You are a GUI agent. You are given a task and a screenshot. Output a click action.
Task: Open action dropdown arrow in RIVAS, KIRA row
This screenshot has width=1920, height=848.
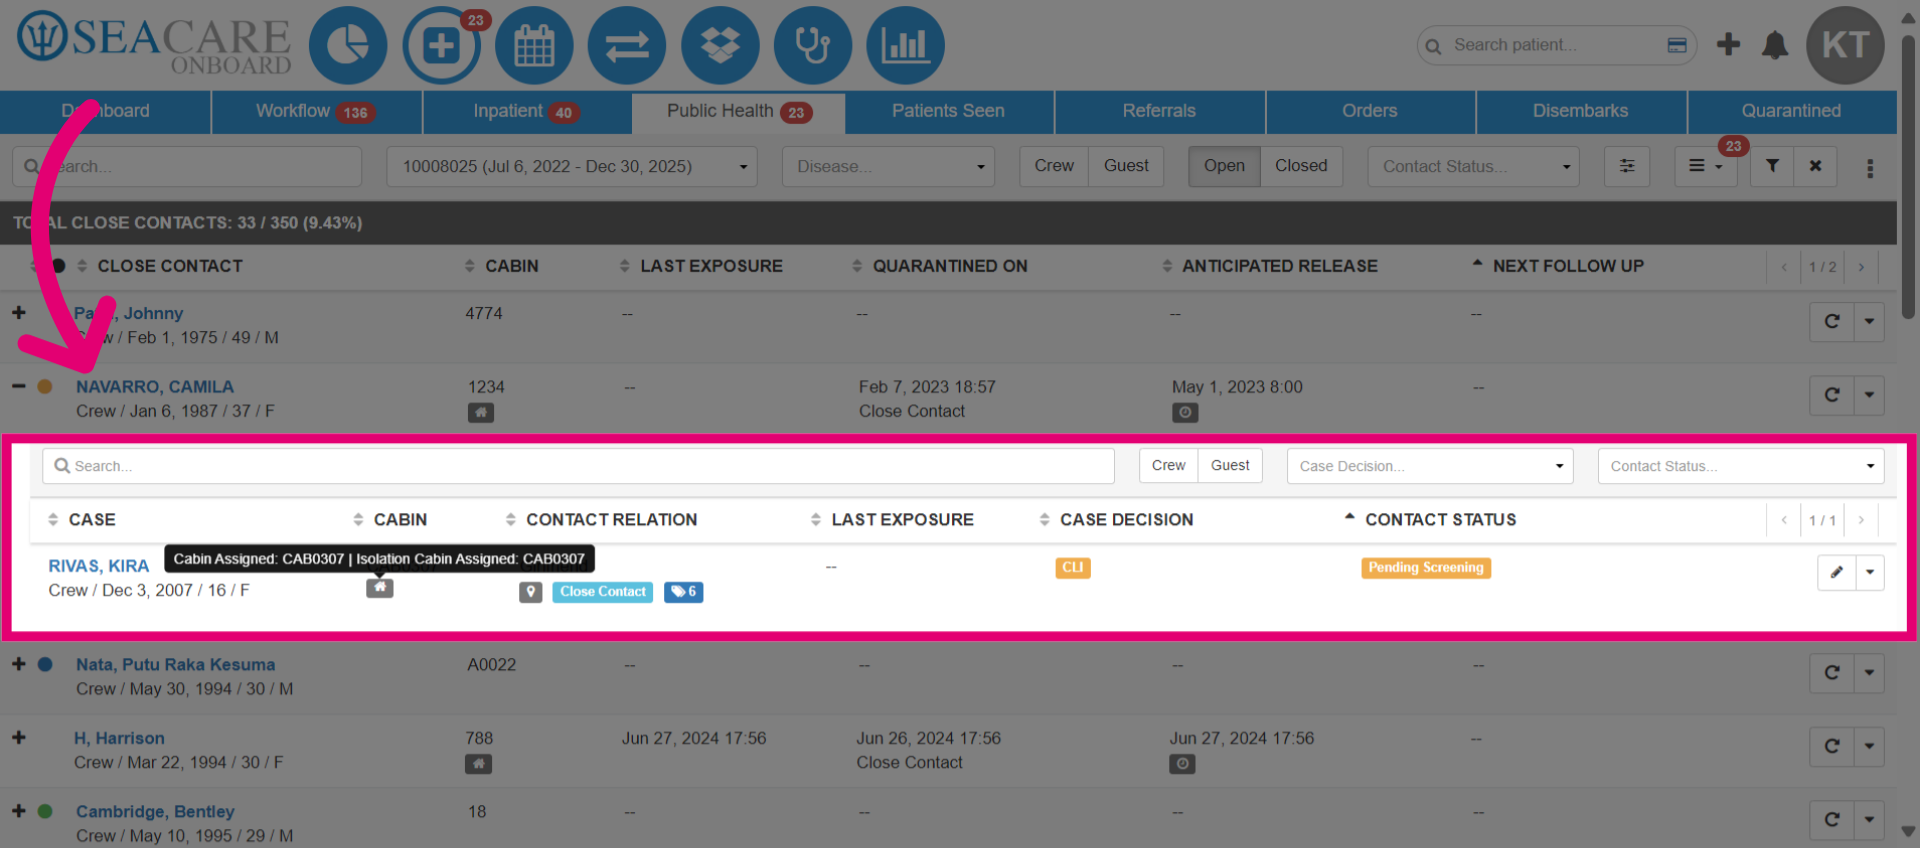1870,573
